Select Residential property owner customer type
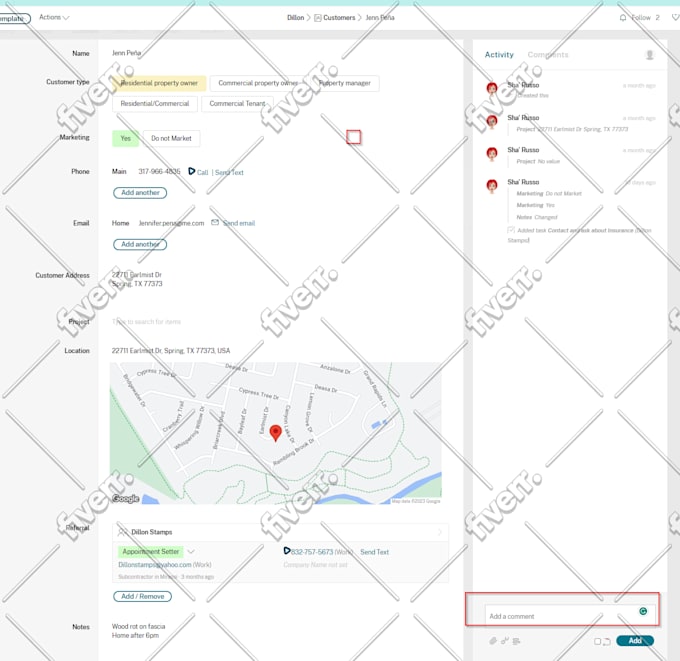The height and width of the screenshot is (661, 680). coord(159,83)
